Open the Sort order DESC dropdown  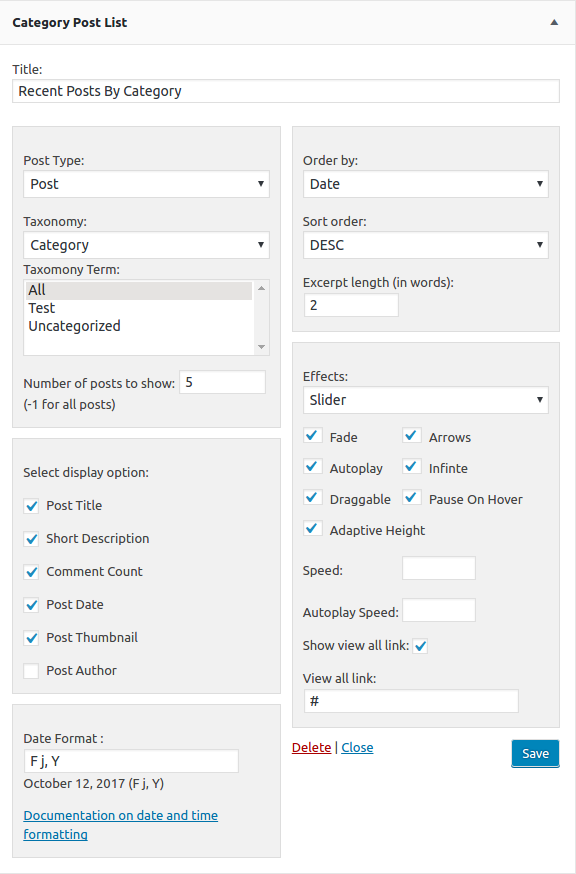[425, 245]
